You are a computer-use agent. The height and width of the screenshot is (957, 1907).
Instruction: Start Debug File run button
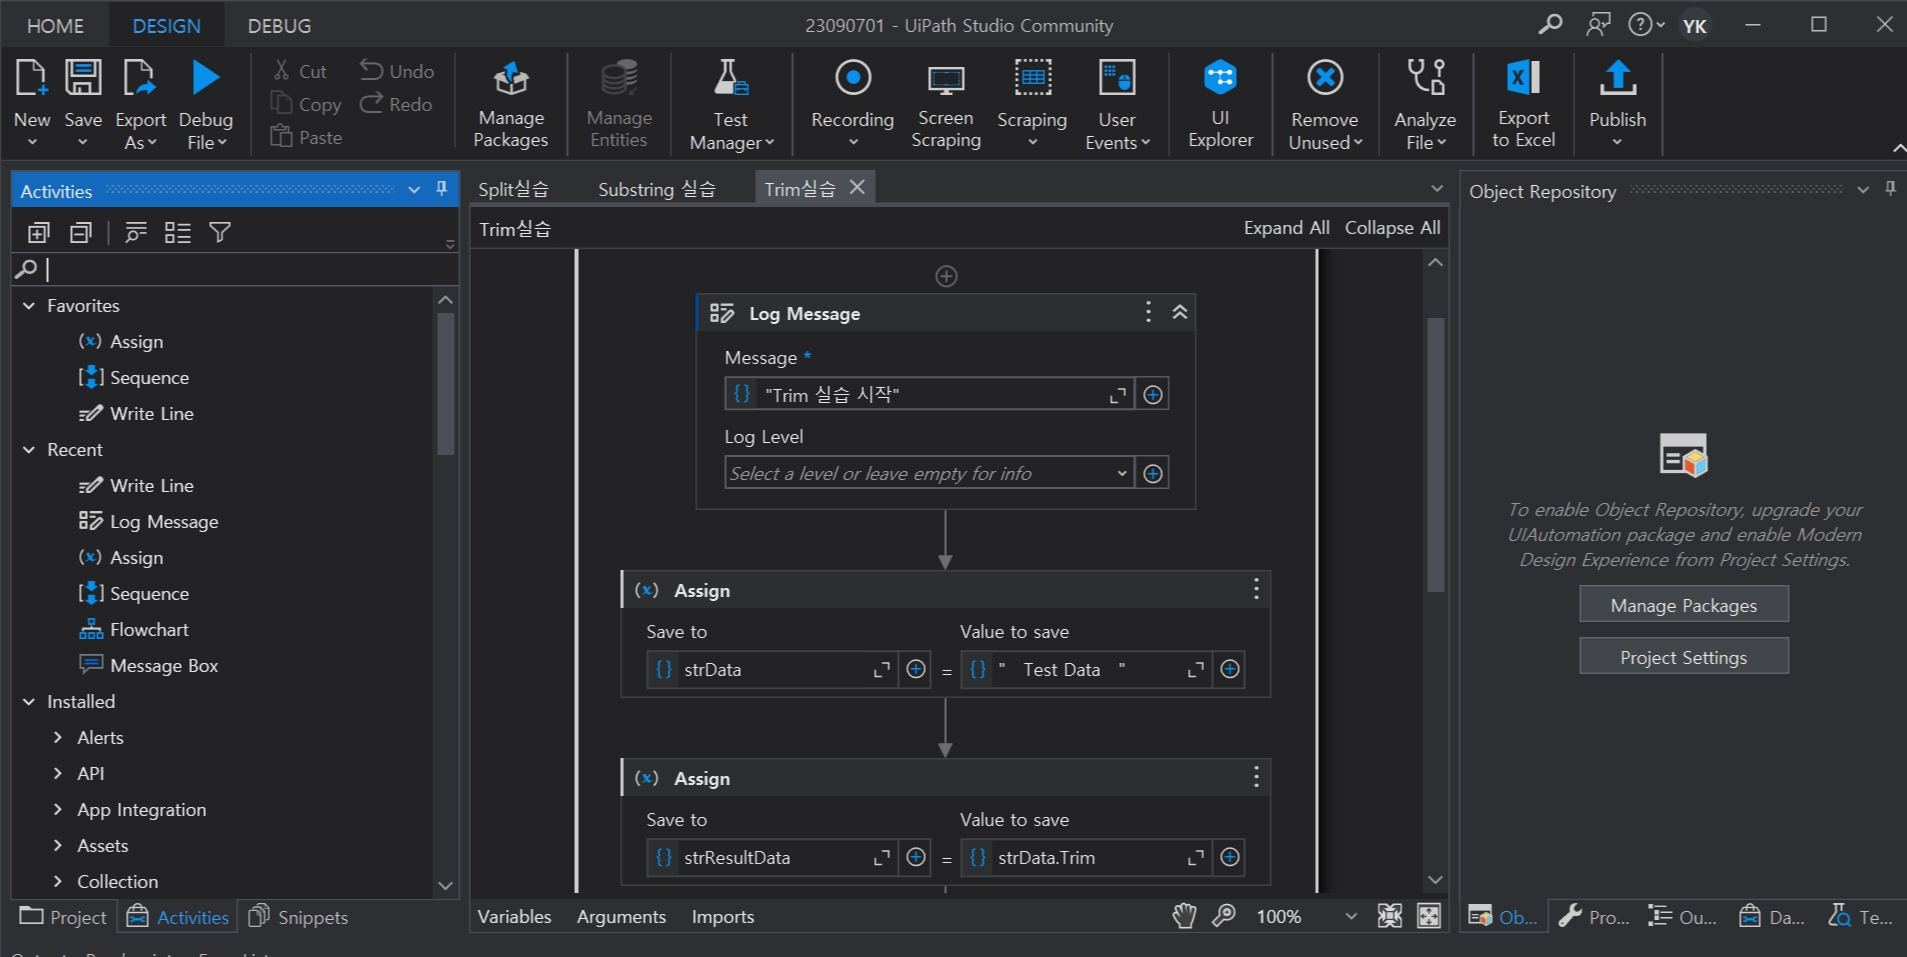point(206,78)
